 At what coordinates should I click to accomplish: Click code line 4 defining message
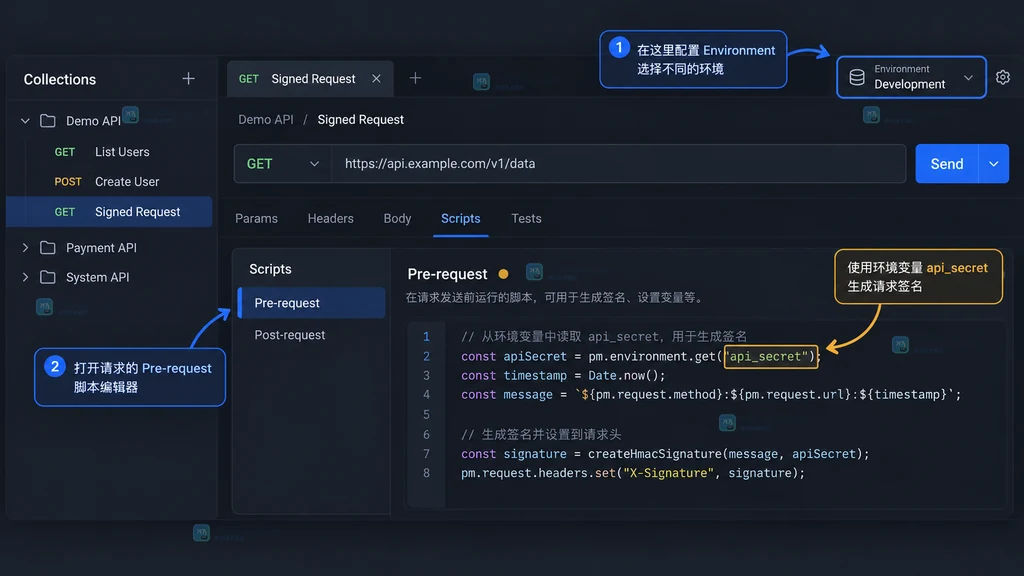(711, 394)
